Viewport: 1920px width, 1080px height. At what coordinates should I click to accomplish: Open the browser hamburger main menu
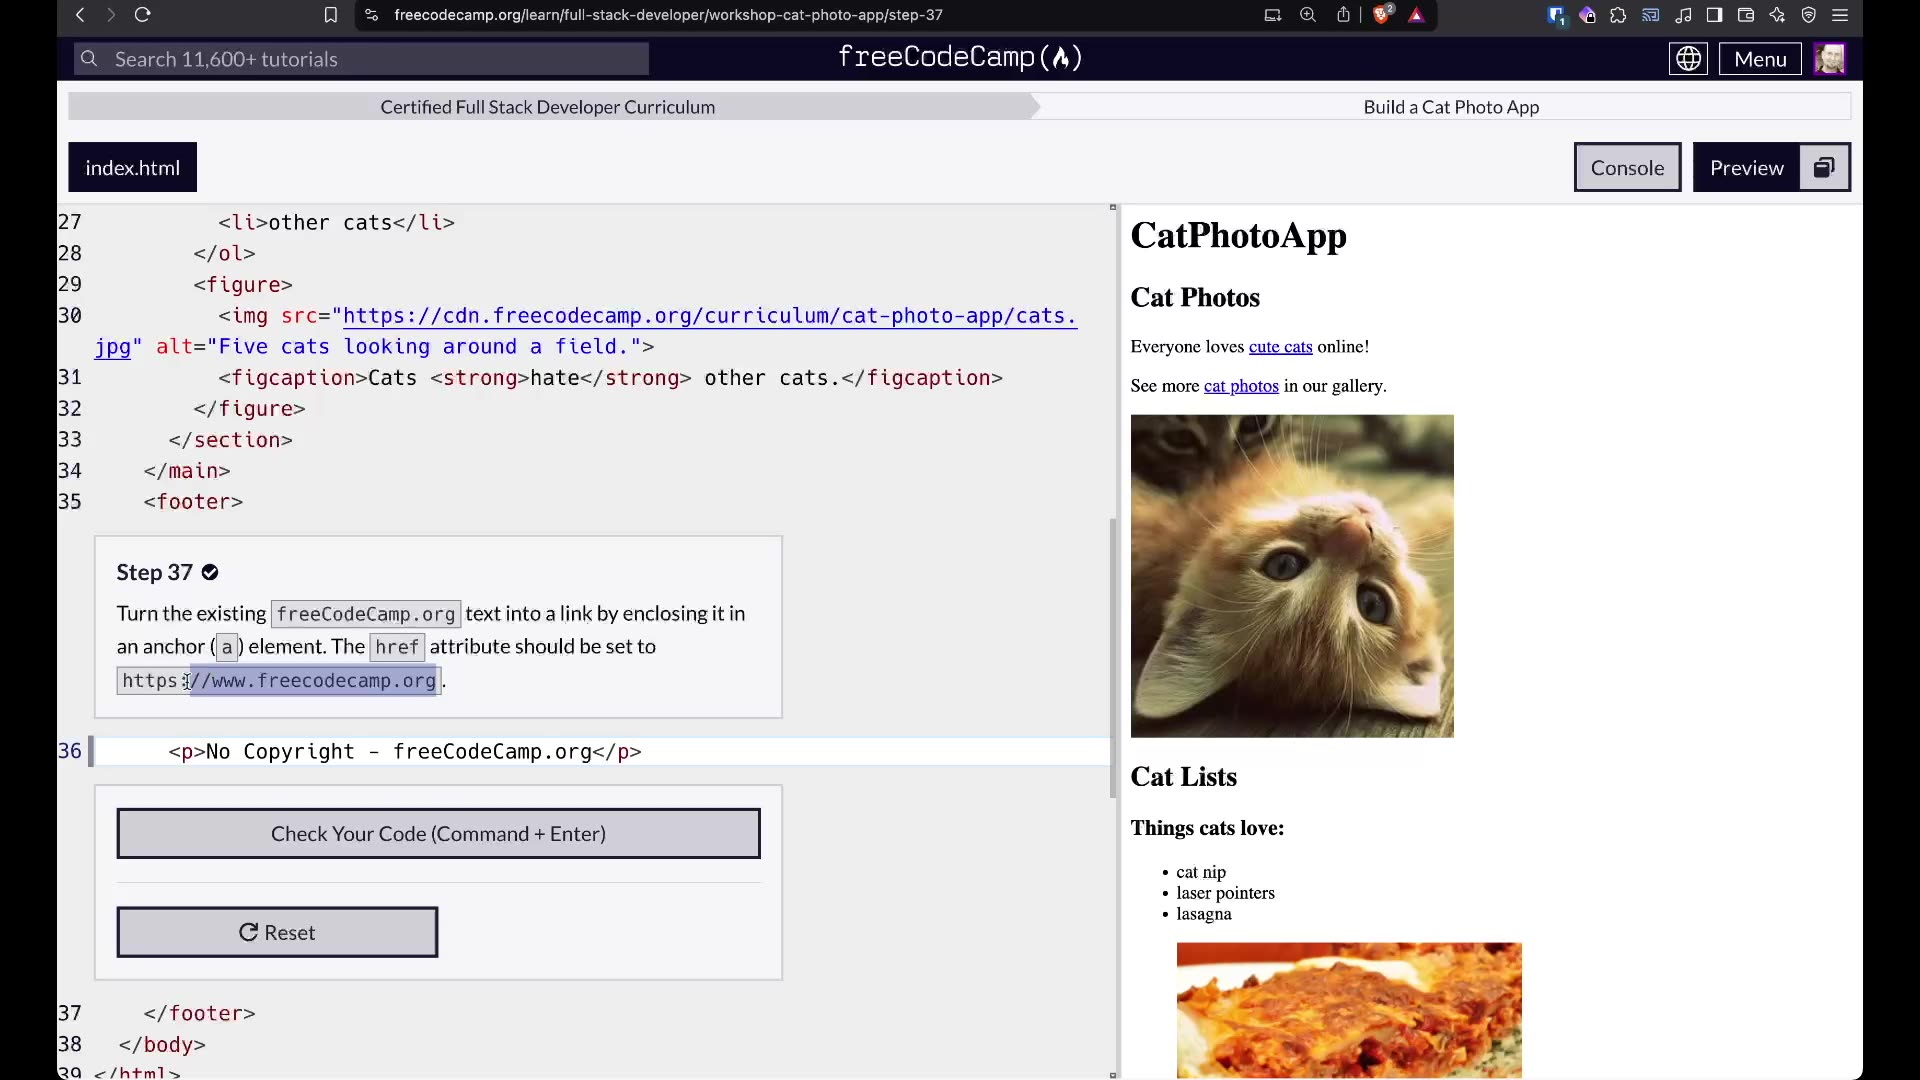[1840, 15]
